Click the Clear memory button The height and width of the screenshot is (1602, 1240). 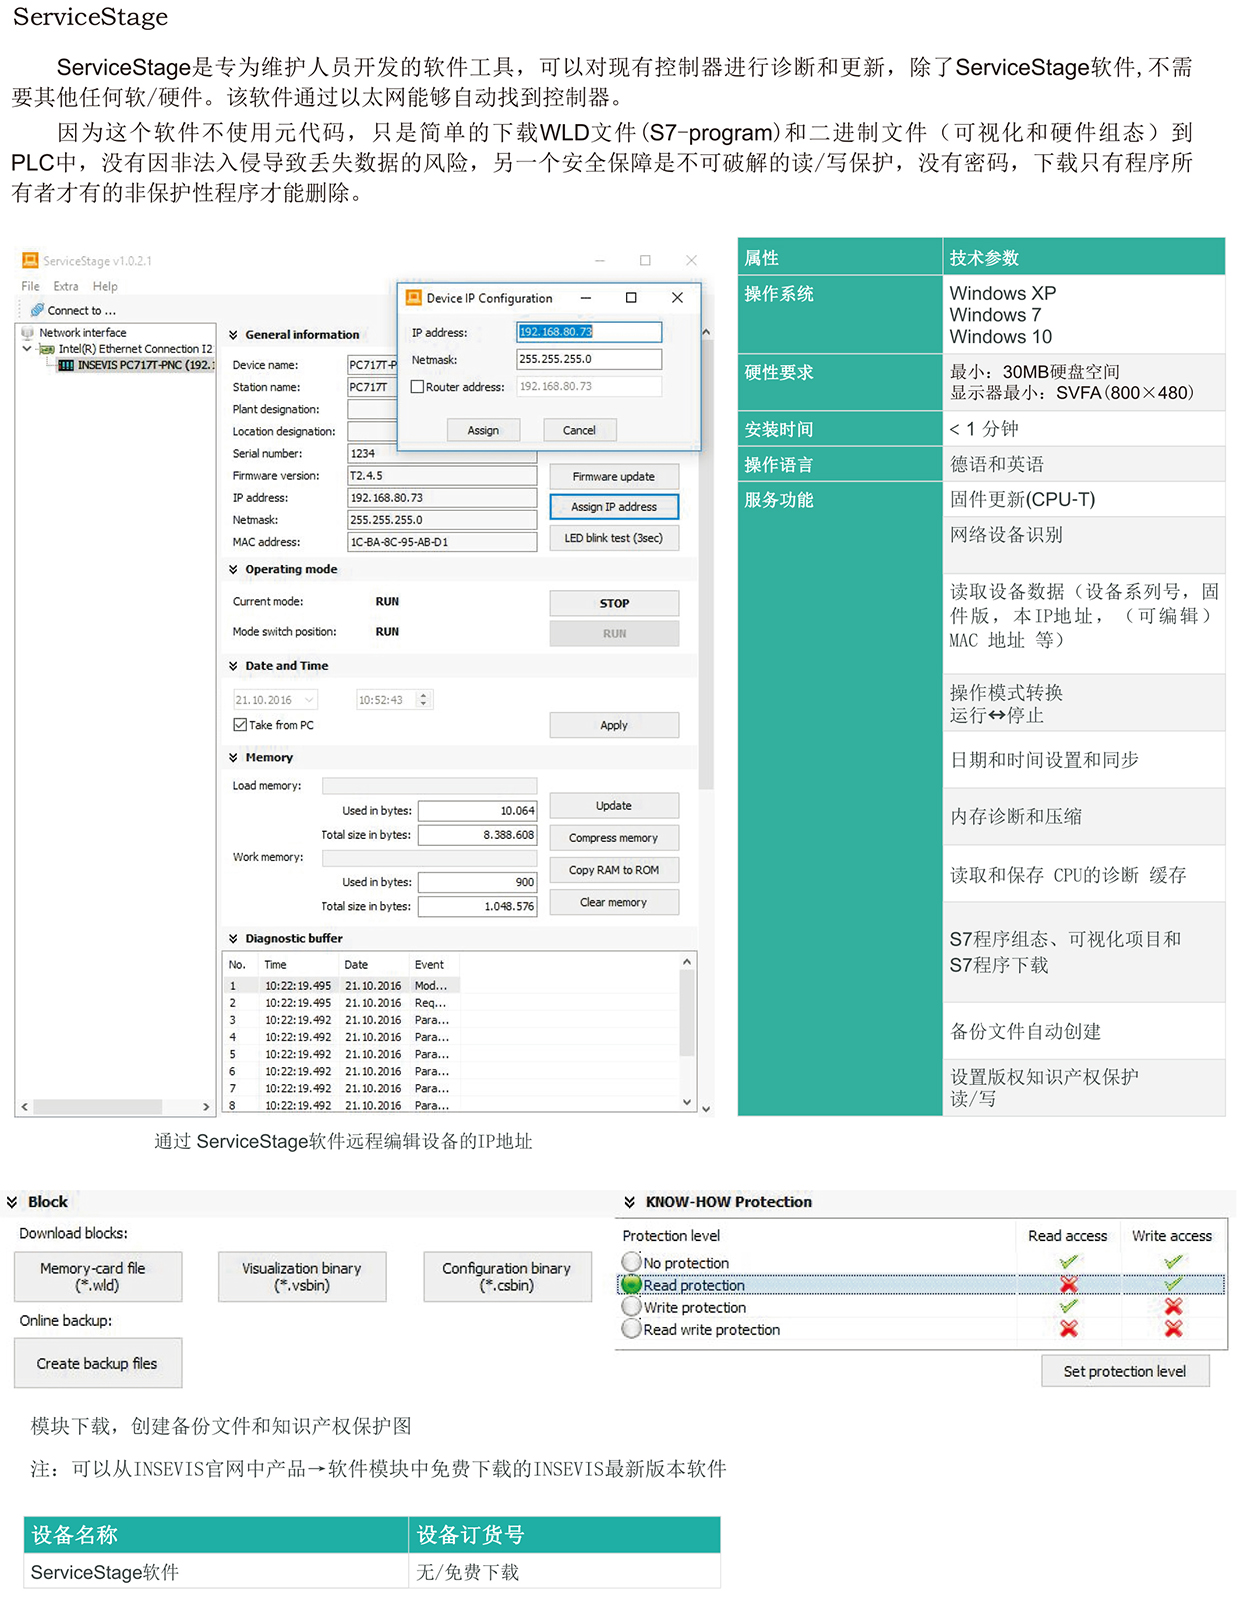click(x=614, y=902)
